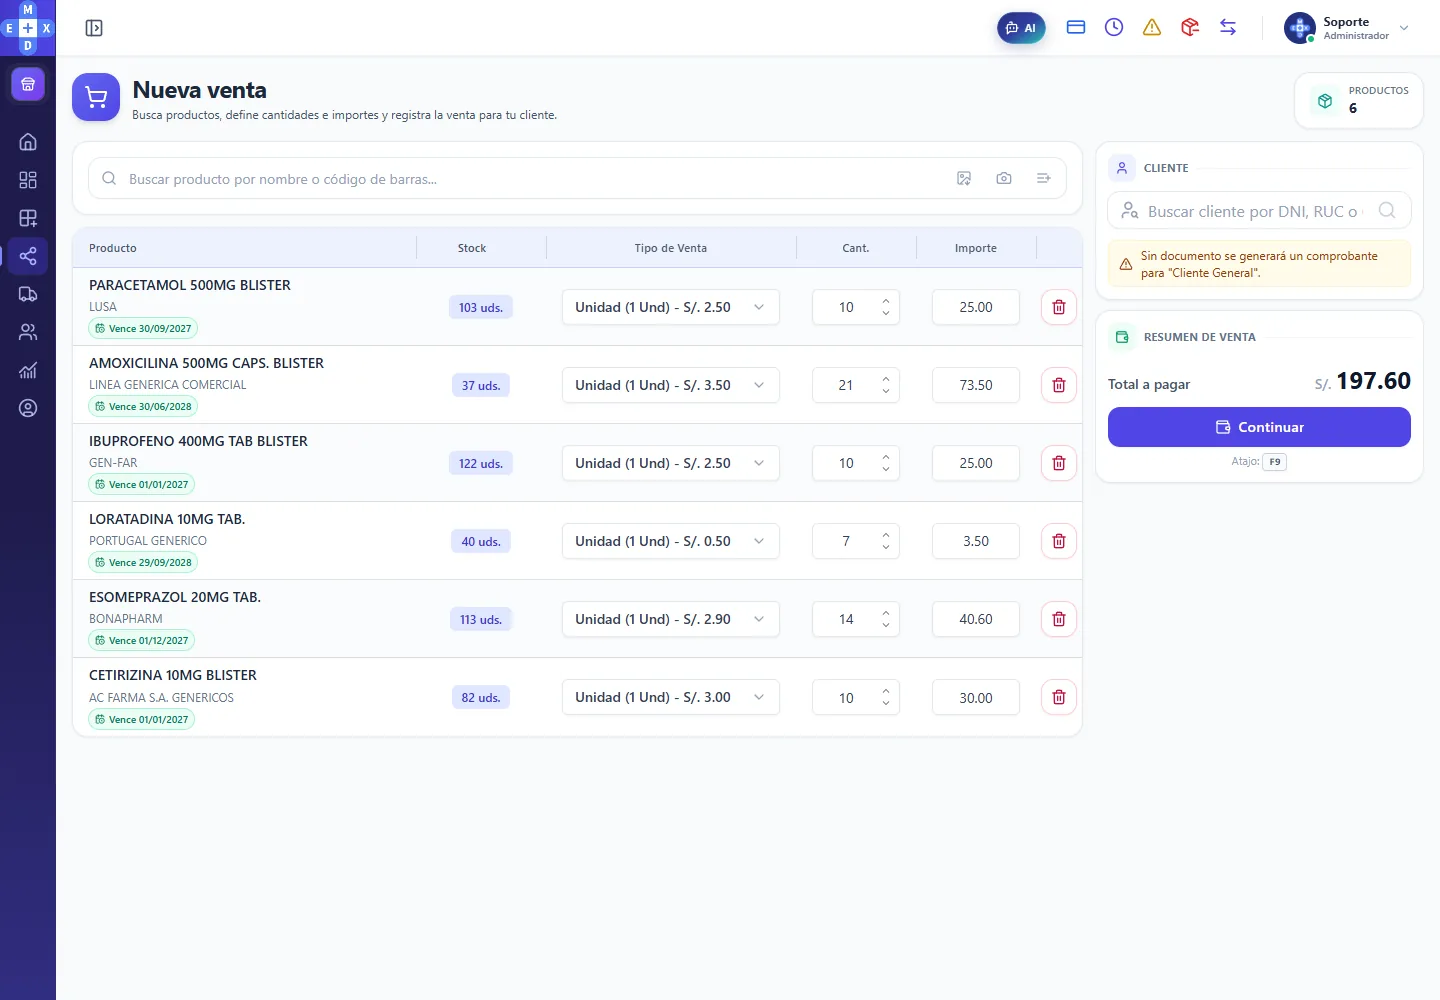
Task: Expand sale type dropdown for Cetirizina 10MG
Action: click(670, 697)
